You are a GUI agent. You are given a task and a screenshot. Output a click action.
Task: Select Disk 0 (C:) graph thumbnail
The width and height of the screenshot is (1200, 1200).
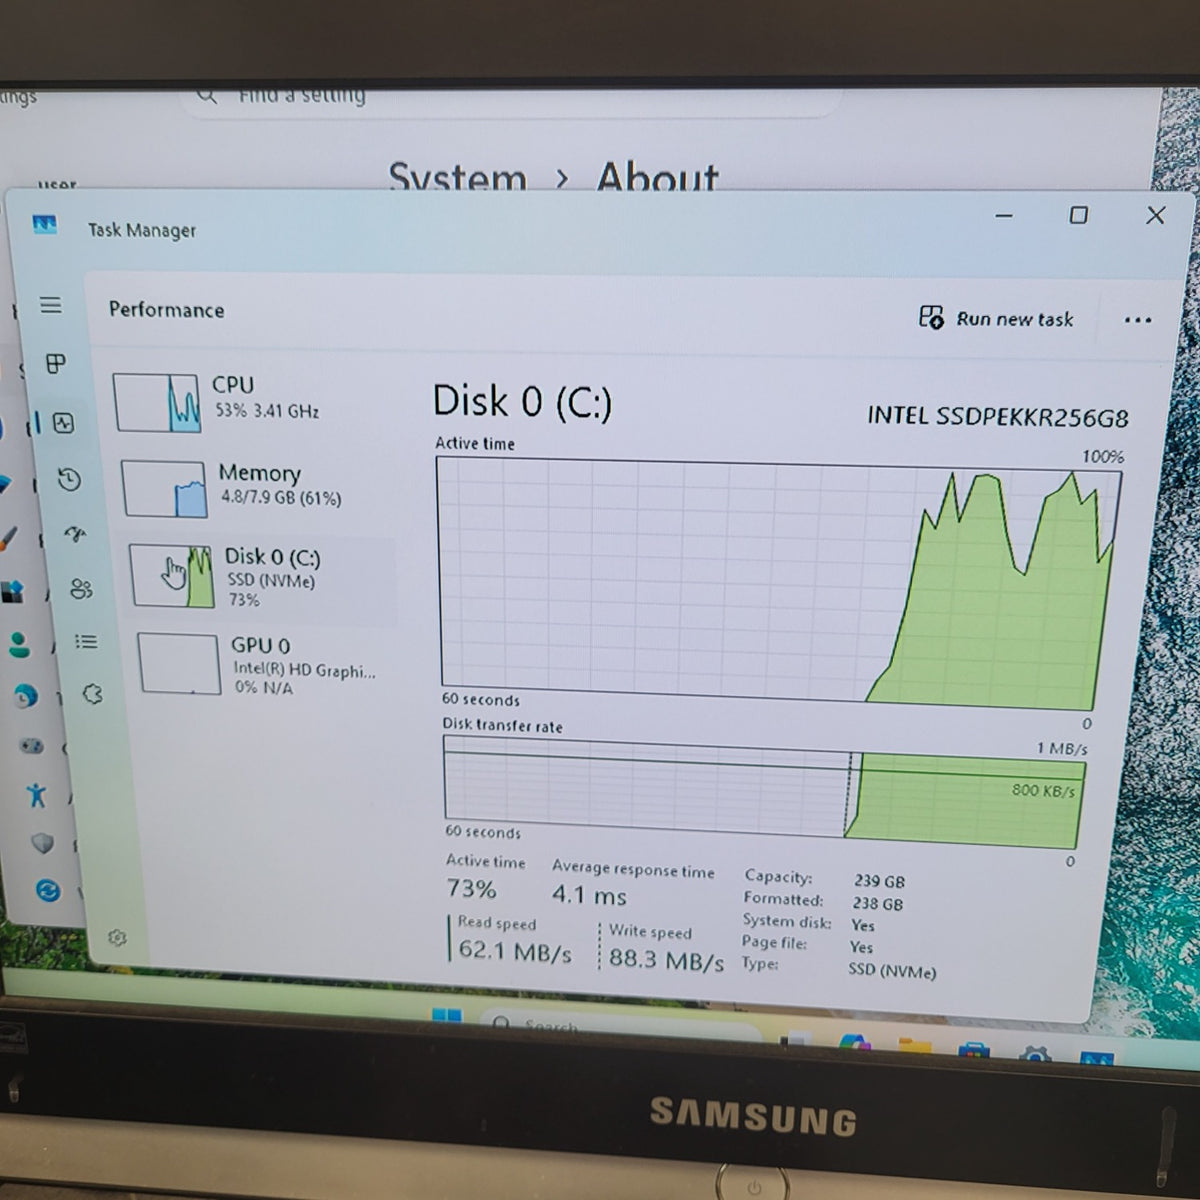click(x=172, y=576)
